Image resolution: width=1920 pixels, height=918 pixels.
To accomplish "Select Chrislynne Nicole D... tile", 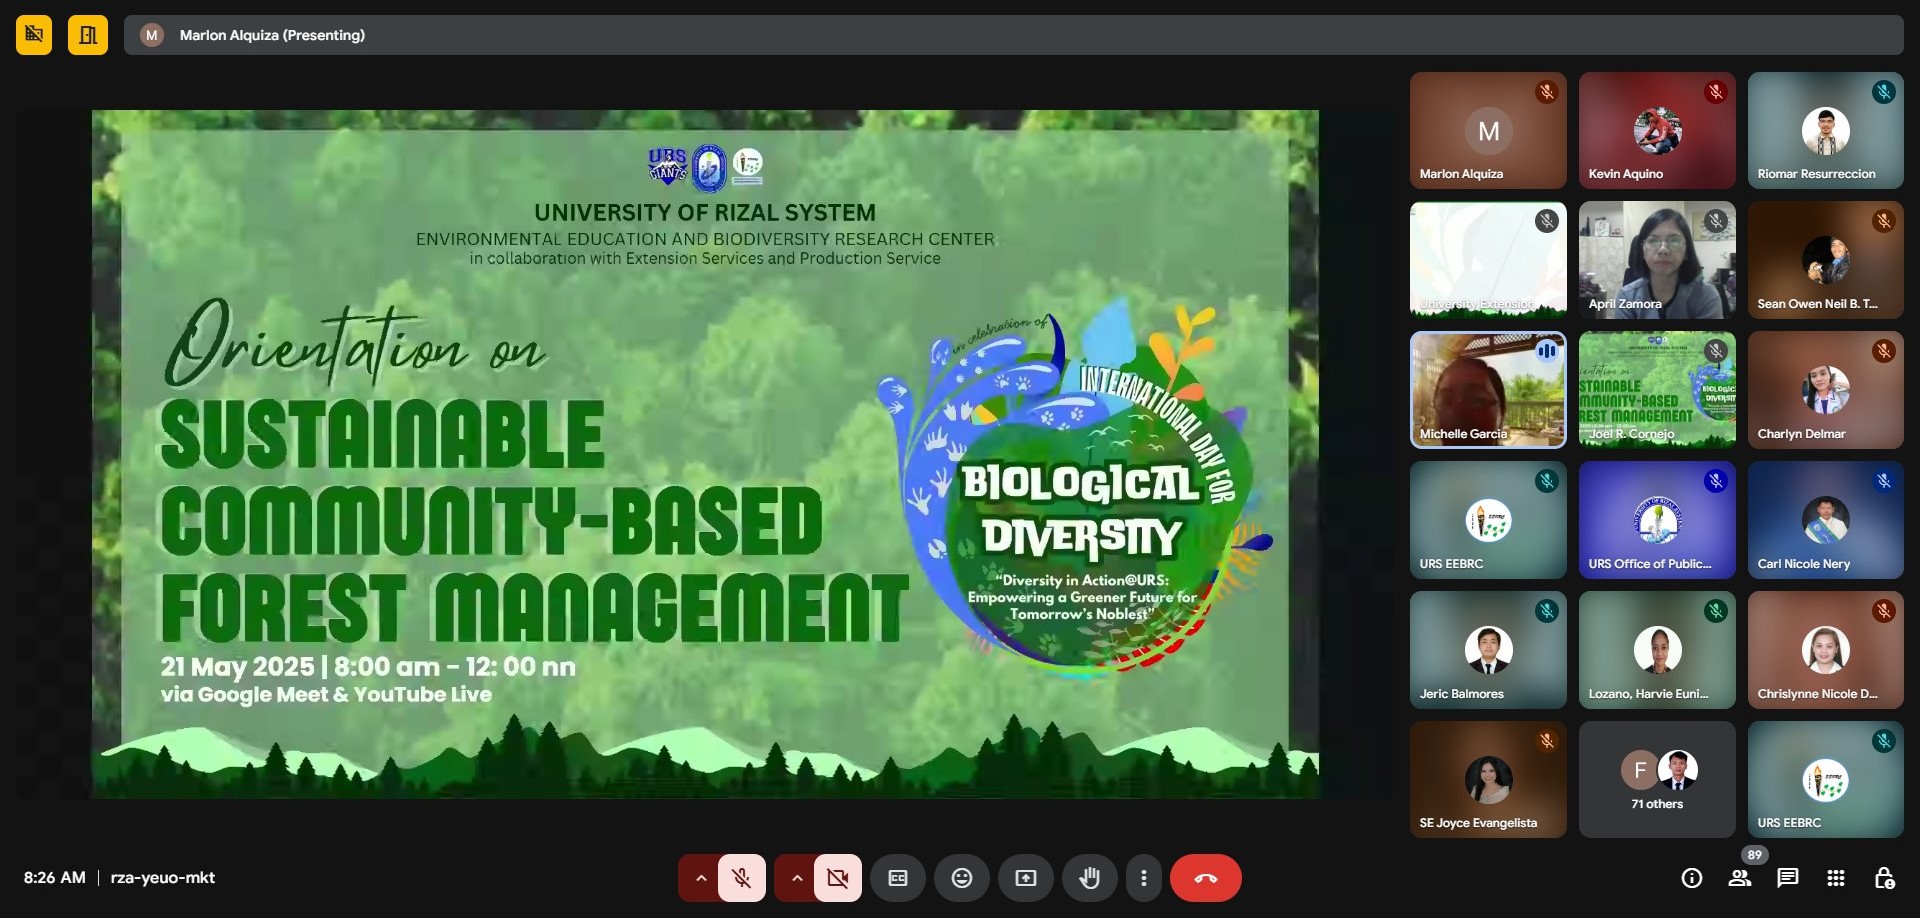I will (x=1826, y=650).
